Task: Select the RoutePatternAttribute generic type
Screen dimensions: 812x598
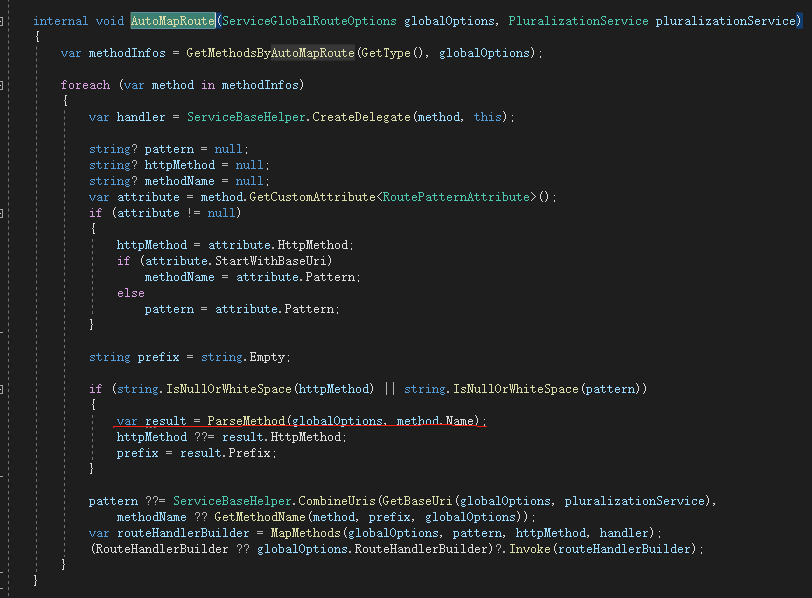Action: [x=456, y=198]
